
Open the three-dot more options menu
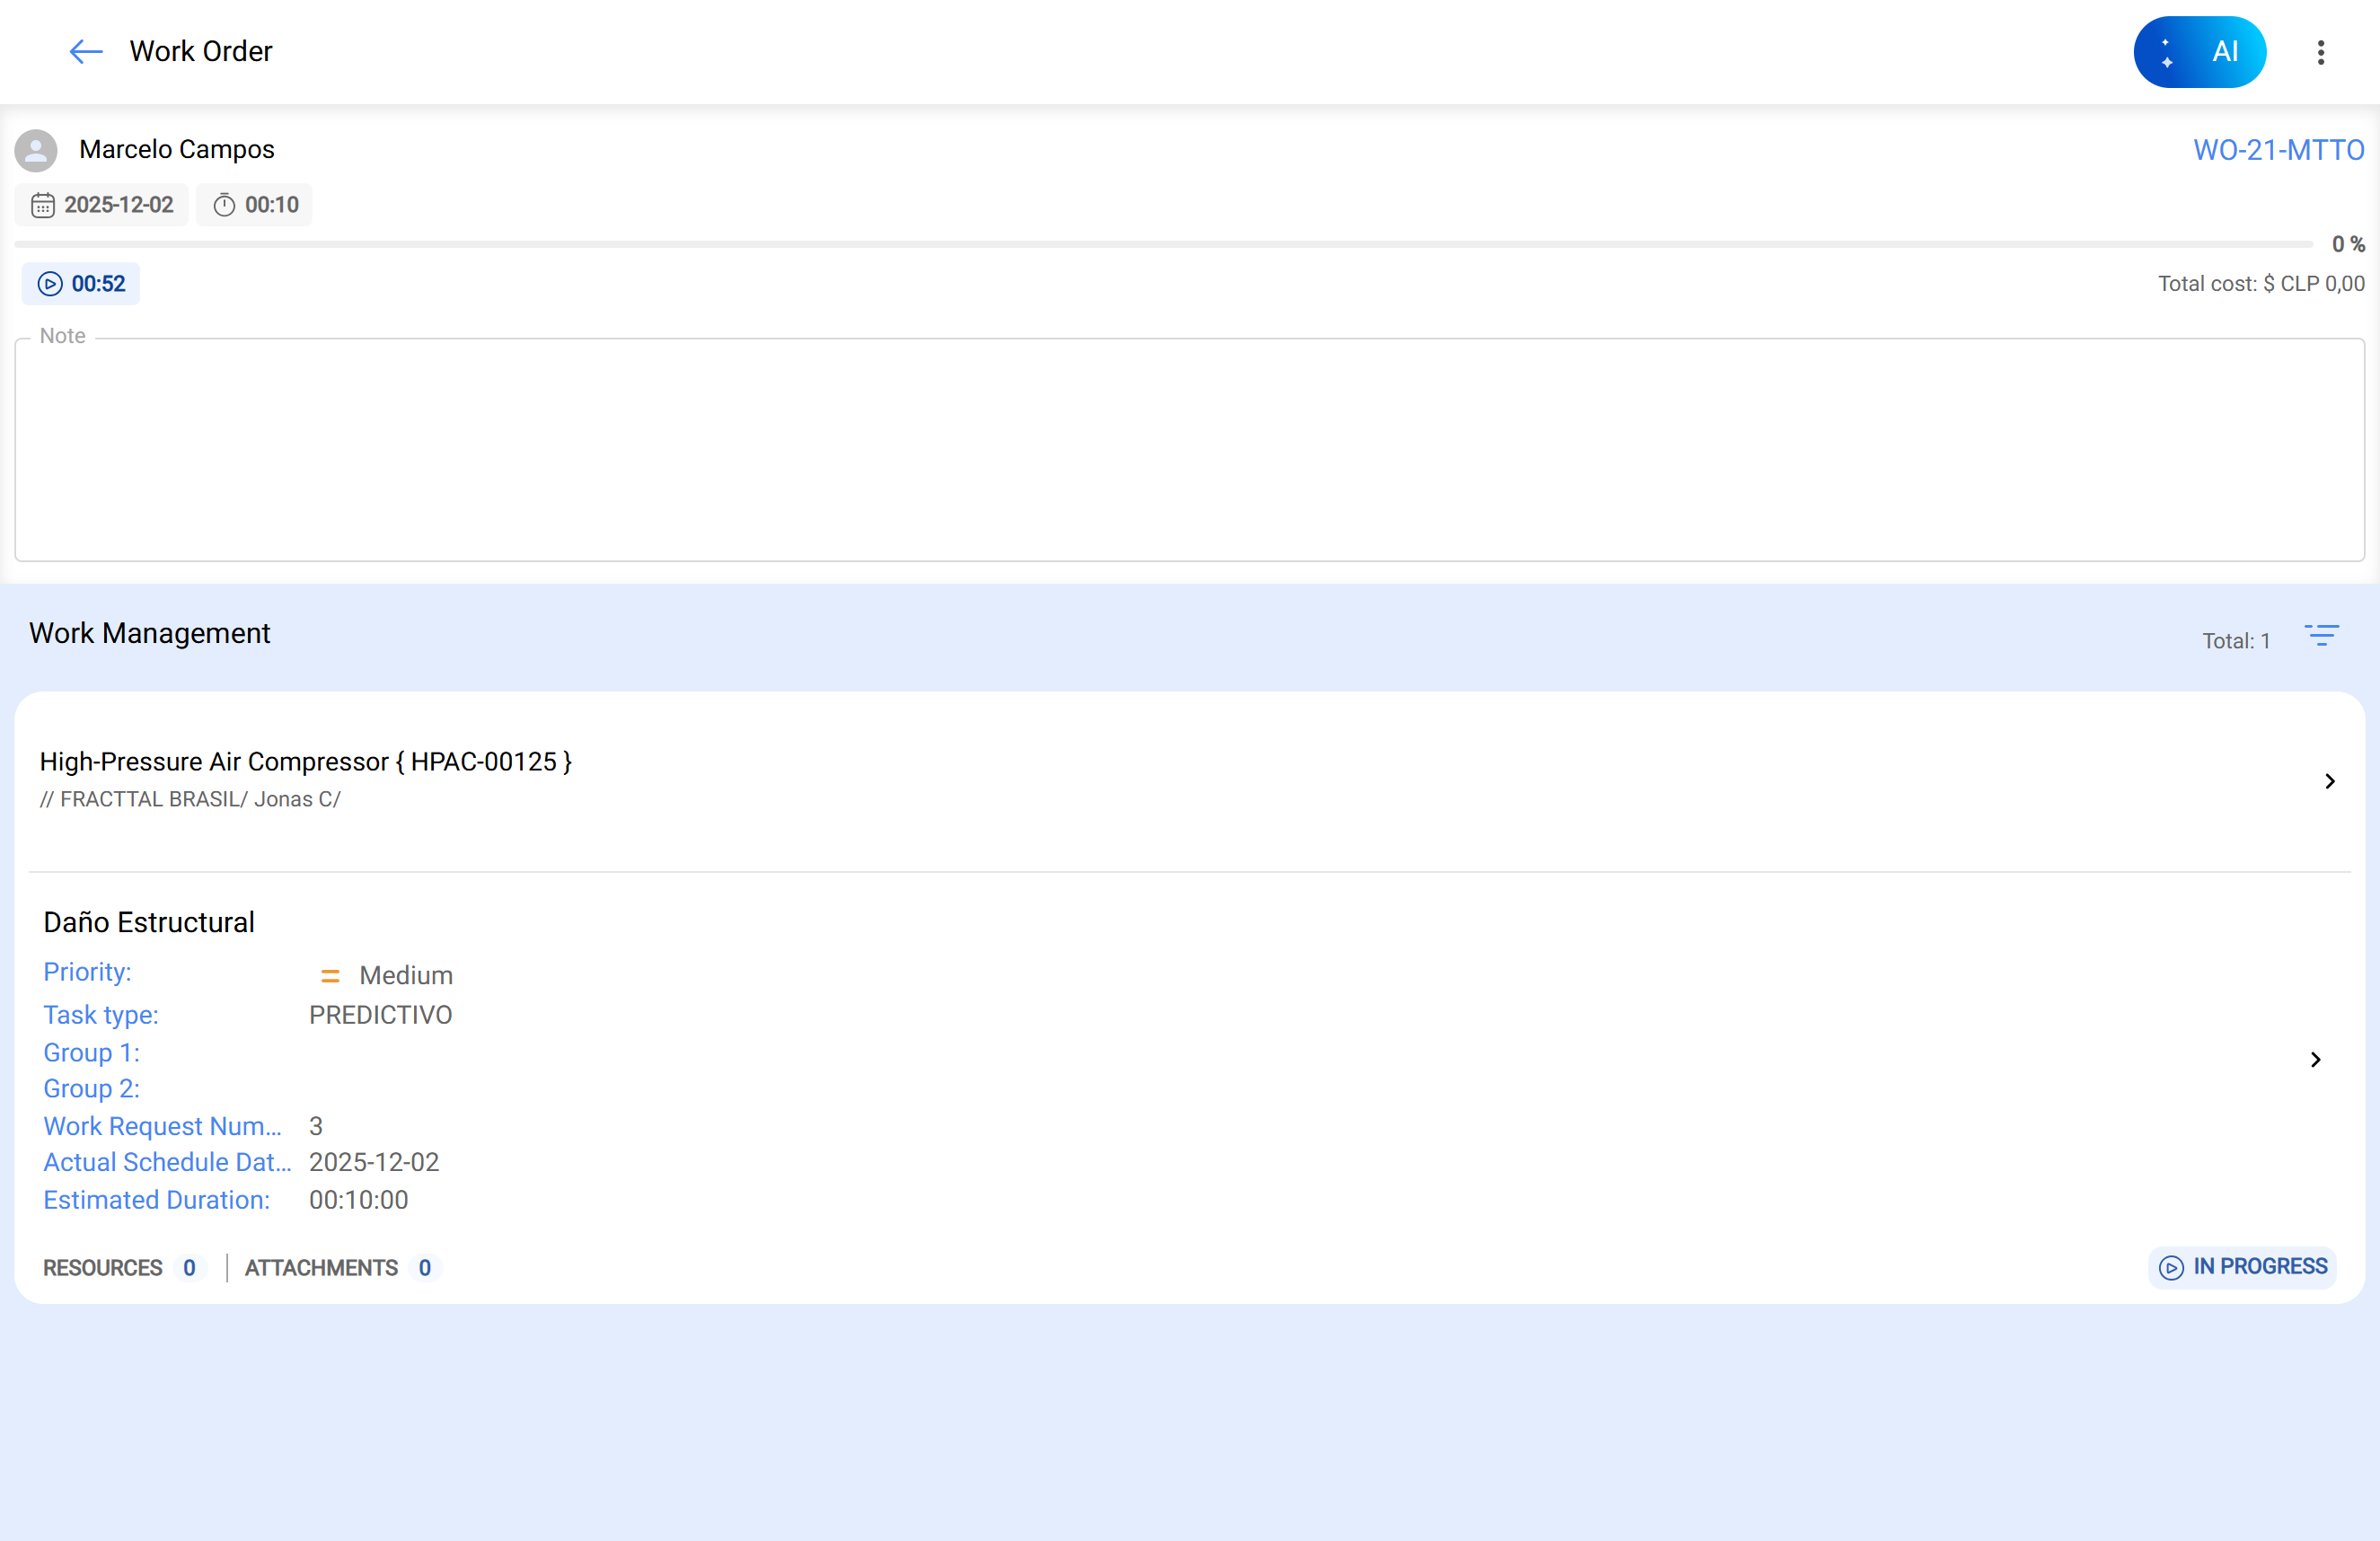[x=2320, y=52]
